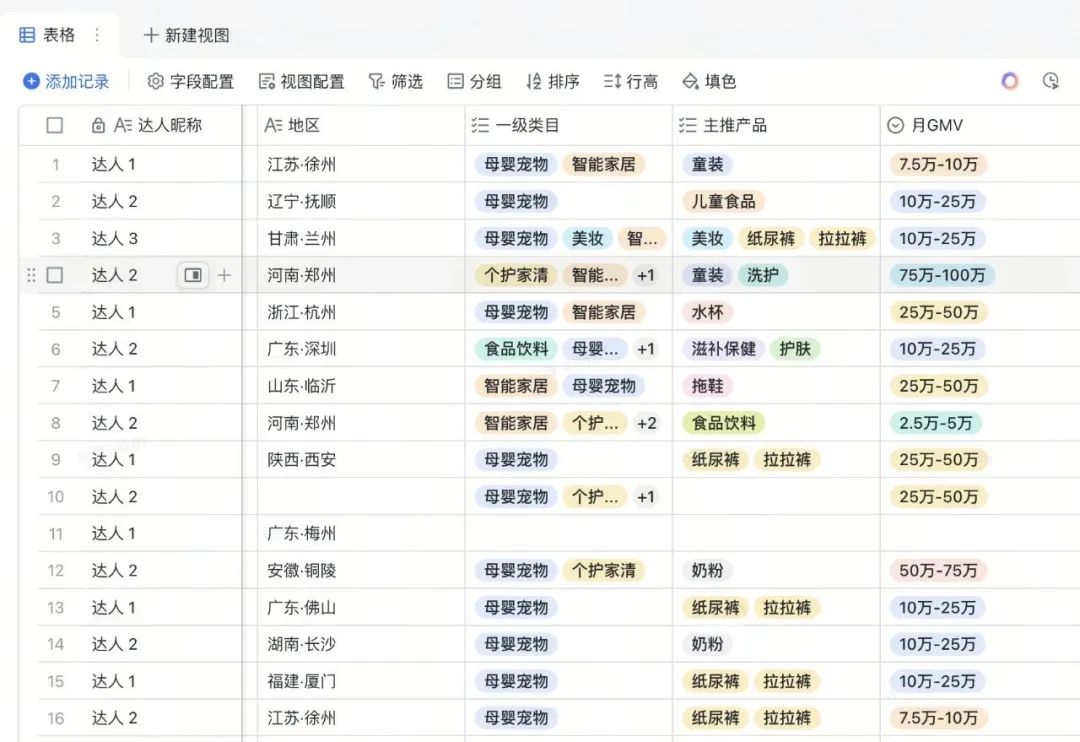Open the history clock icon
Viewport: 1080px width, 742px height.
point(1051,81)
